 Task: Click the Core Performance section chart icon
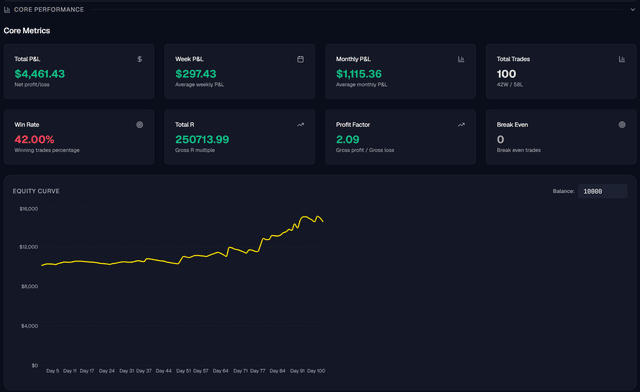point(7,9)
